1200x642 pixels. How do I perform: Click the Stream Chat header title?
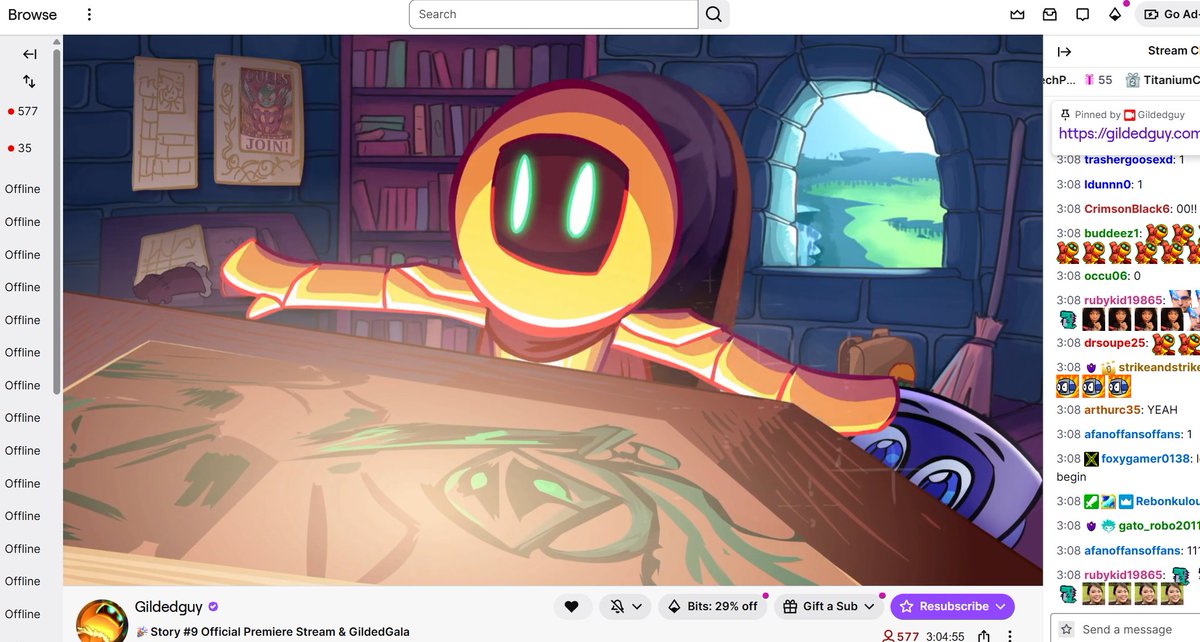tap(1173, 51)
